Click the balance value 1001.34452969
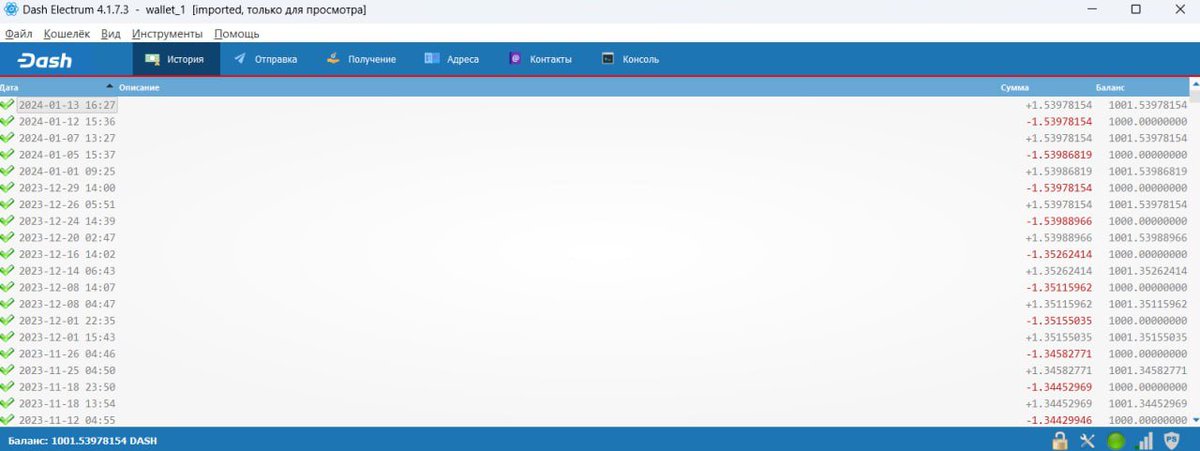The height and width of the screenshot is (451, 1200). [1148, 403]
